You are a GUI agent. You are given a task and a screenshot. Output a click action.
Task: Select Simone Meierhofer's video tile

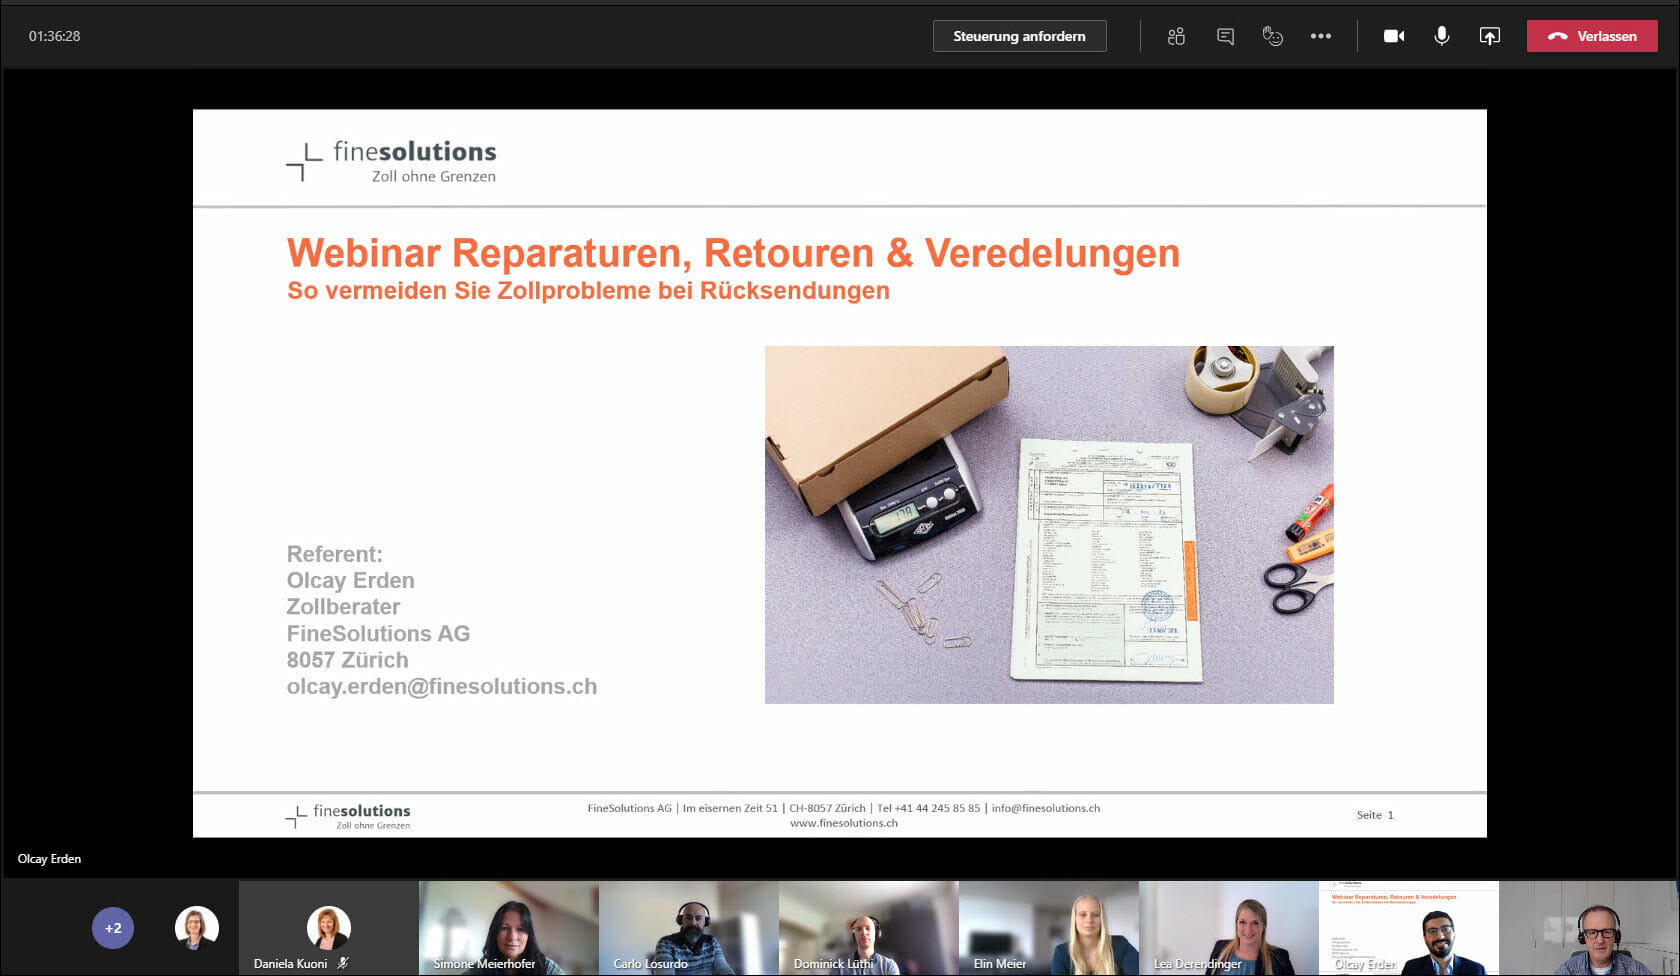point(508,928)
